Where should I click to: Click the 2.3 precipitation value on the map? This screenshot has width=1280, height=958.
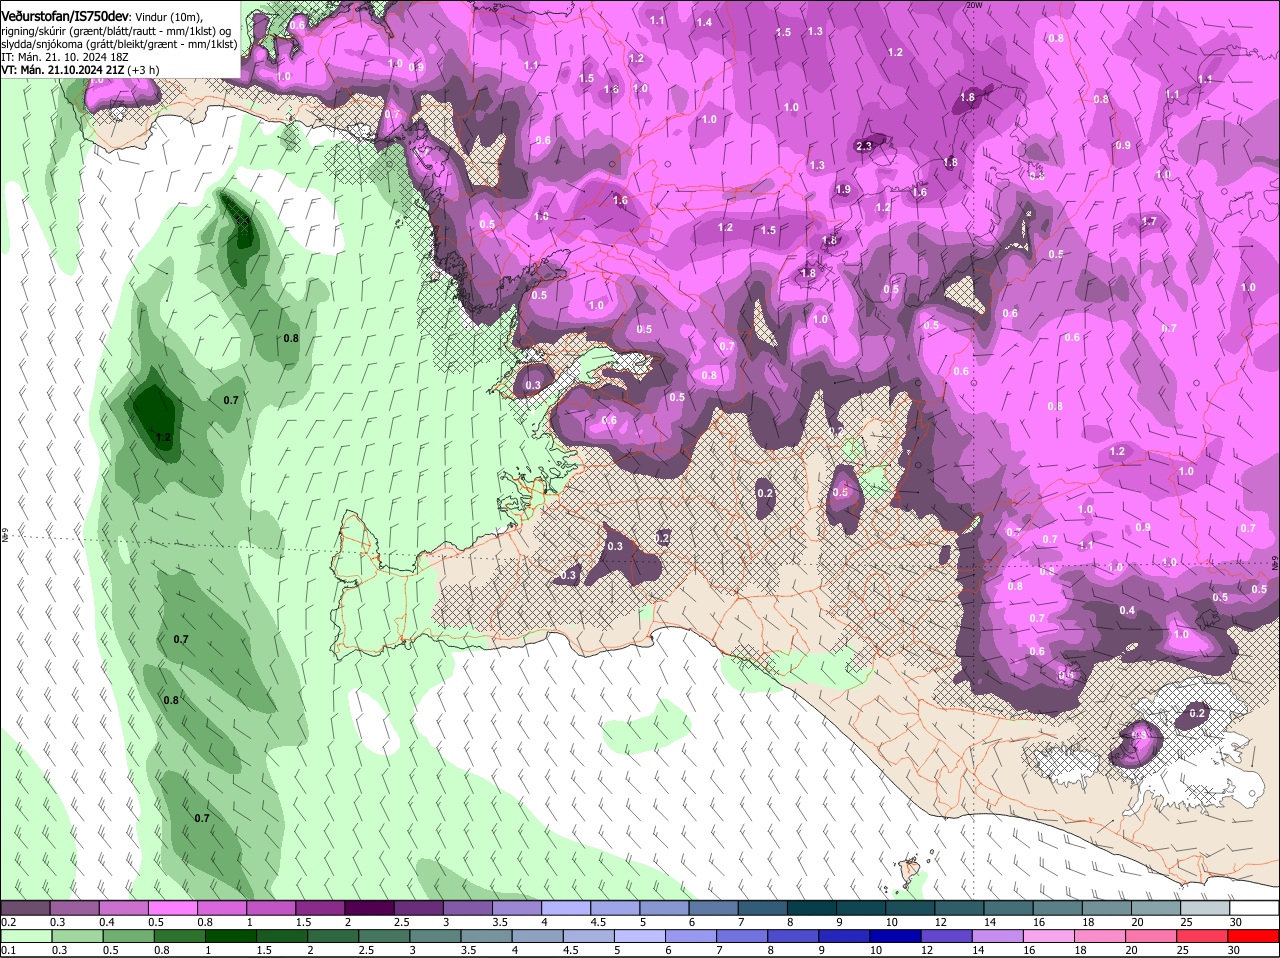[x=865, y=146]
